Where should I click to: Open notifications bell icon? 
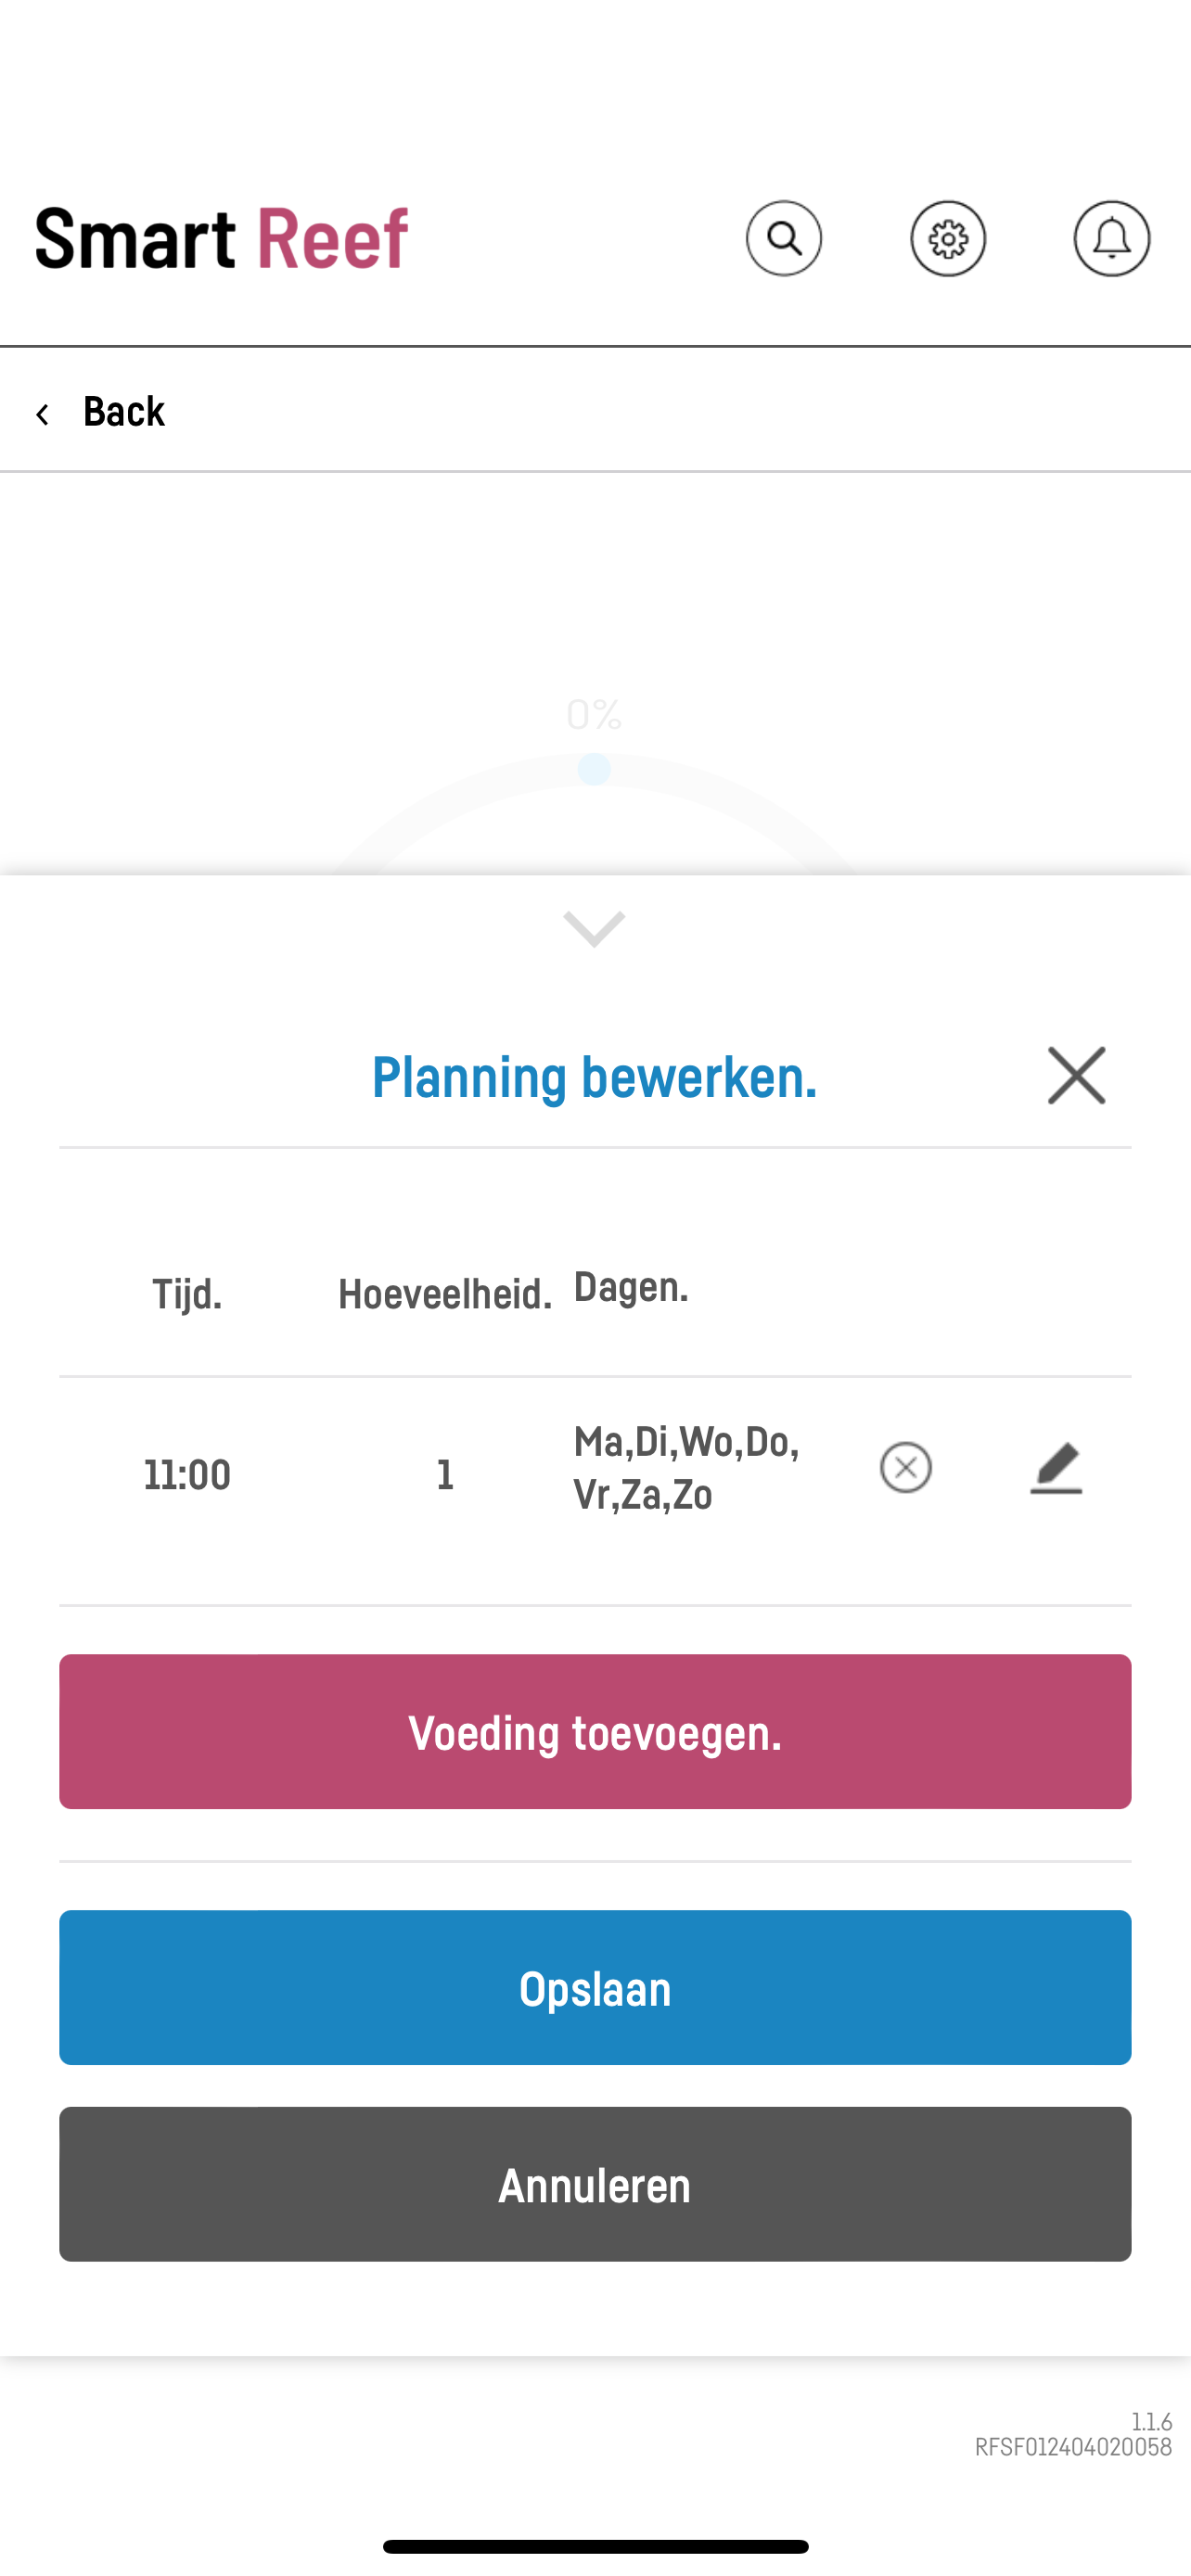coord(1111,239)
